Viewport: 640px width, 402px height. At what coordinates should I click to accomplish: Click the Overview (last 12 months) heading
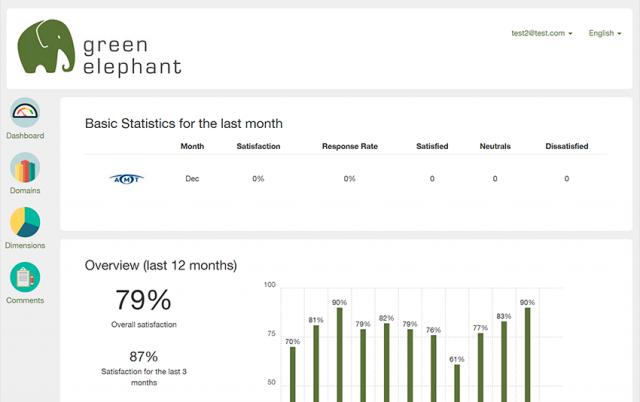(161, 265)
